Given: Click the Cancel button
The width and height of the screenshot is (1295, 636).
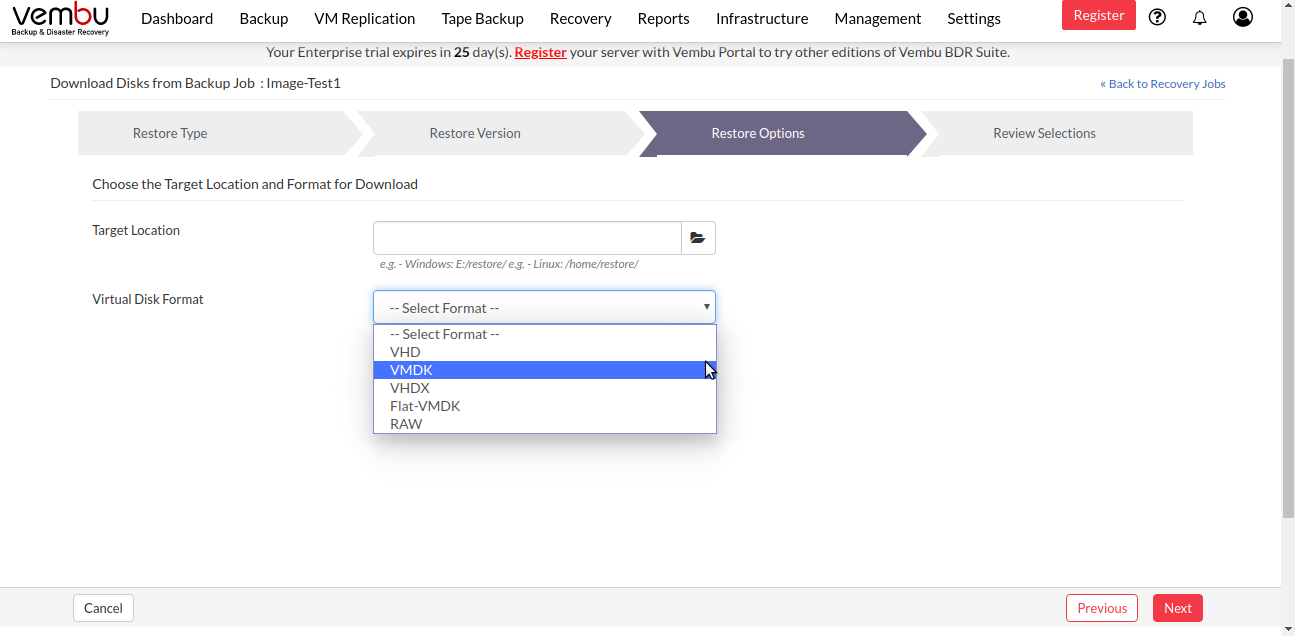Looking at the screenshot, I should (x=103, y=608).
